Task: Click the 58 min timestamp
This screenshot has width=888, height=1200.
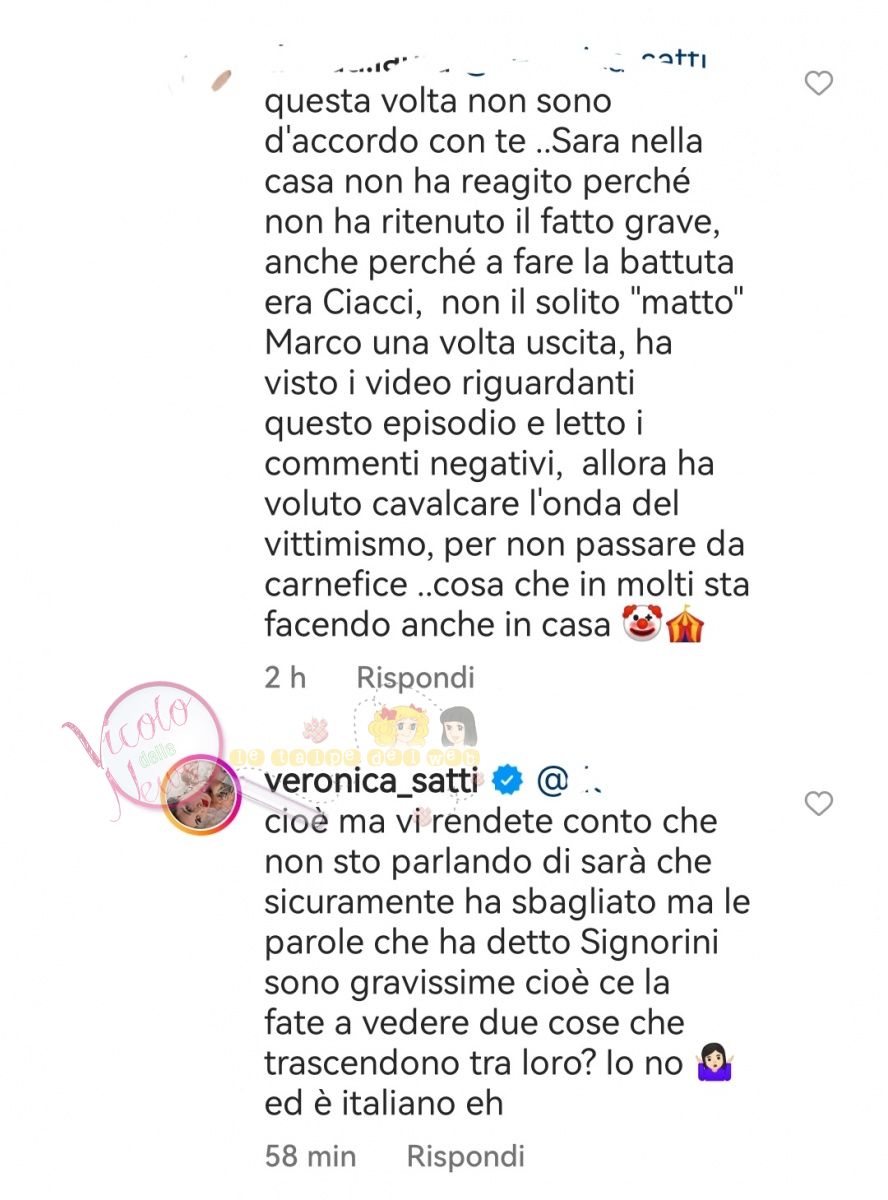Action: (310, 1157)
